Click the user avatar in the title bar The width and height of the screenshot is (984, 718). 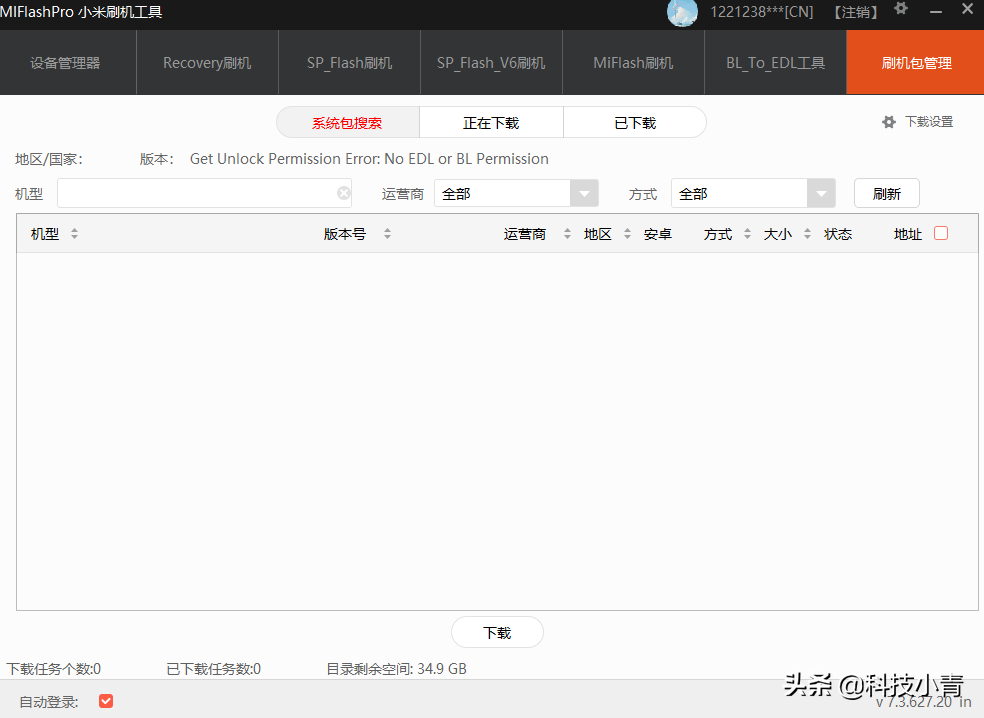tap(682, 15)
